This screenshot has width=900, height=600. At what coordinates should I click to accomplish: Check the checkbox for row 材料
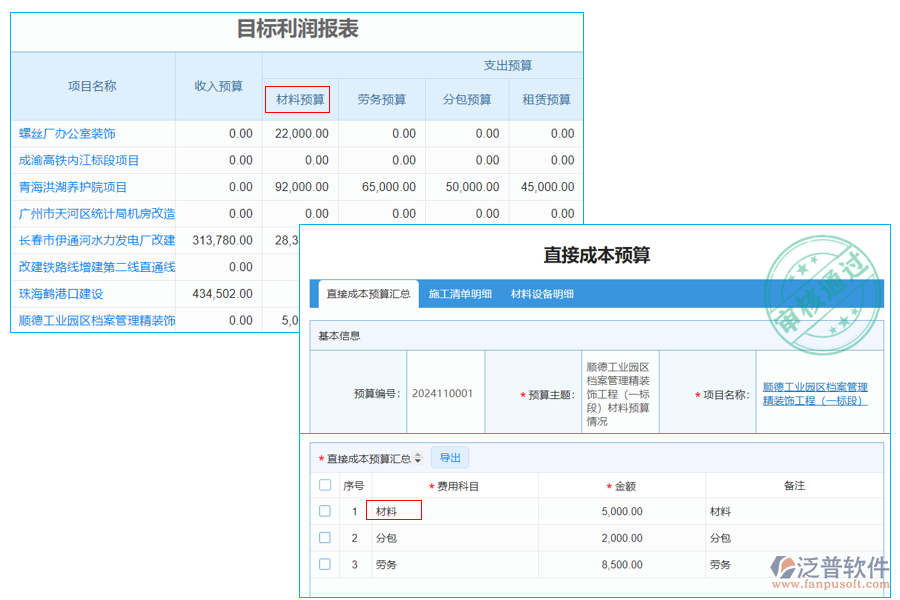click(324, 510)
